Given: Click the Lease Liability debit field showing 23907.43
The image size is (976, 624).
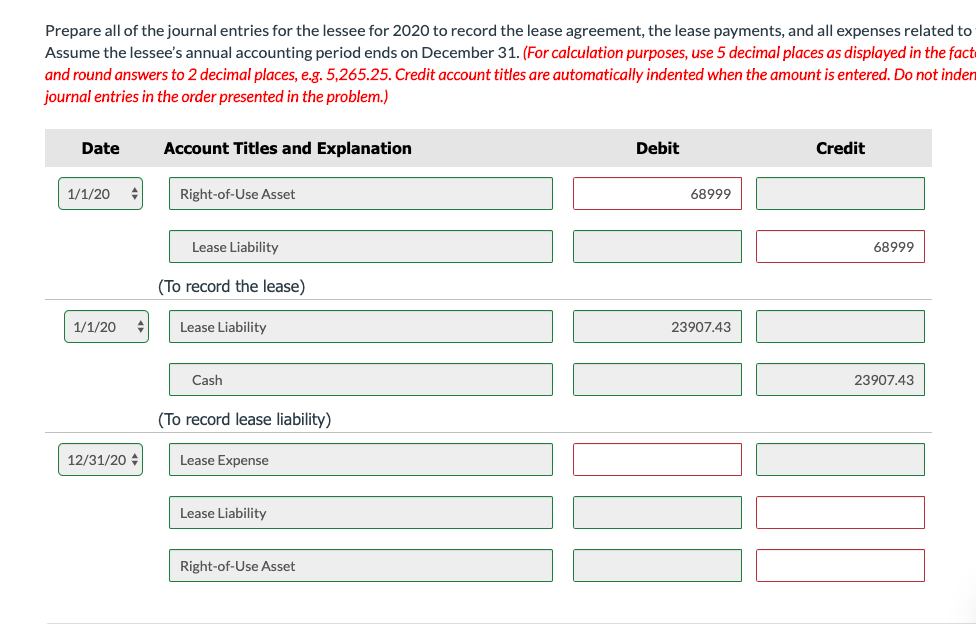Looking at the screenshot, I should coord(657,327).
